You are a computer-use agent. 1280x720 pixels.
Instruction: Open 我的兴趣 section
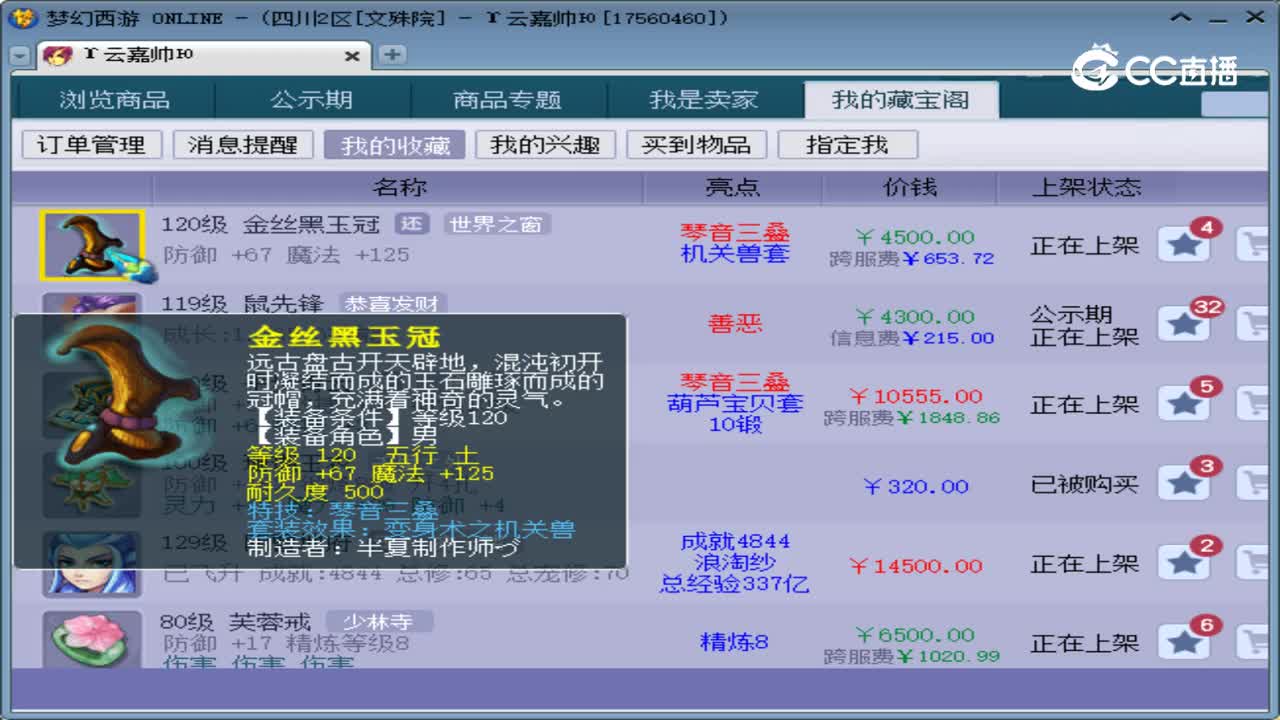(545, 145)
